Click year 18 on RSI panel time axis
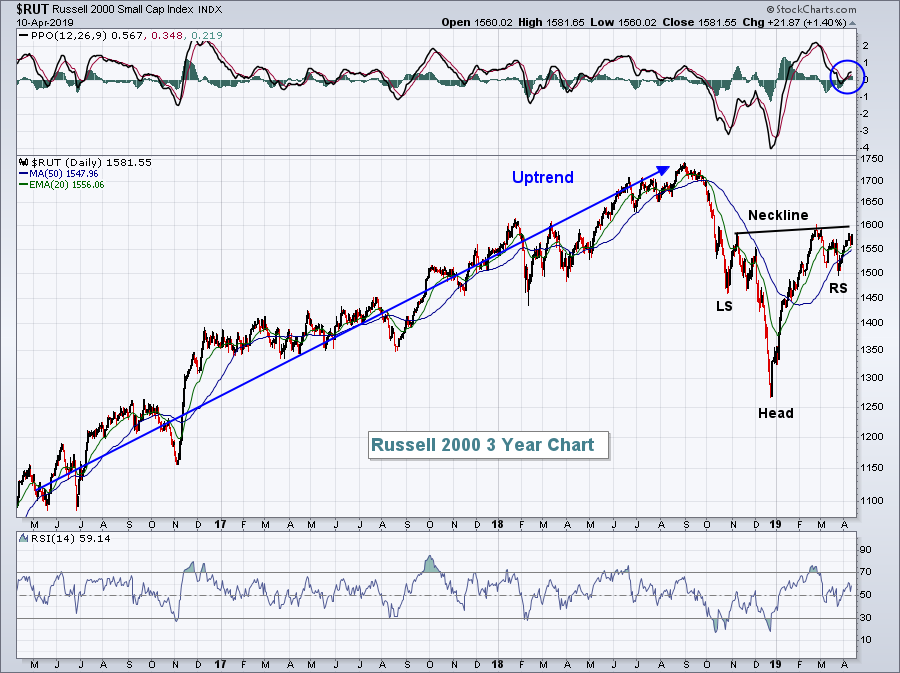900x673 pixels. point(497,664)
